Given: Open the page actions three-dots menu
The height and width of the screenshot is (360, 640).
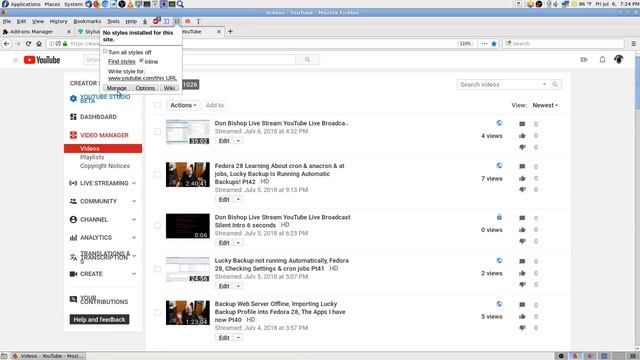Looking at the screenshot, I should click(x=484, y=43).
